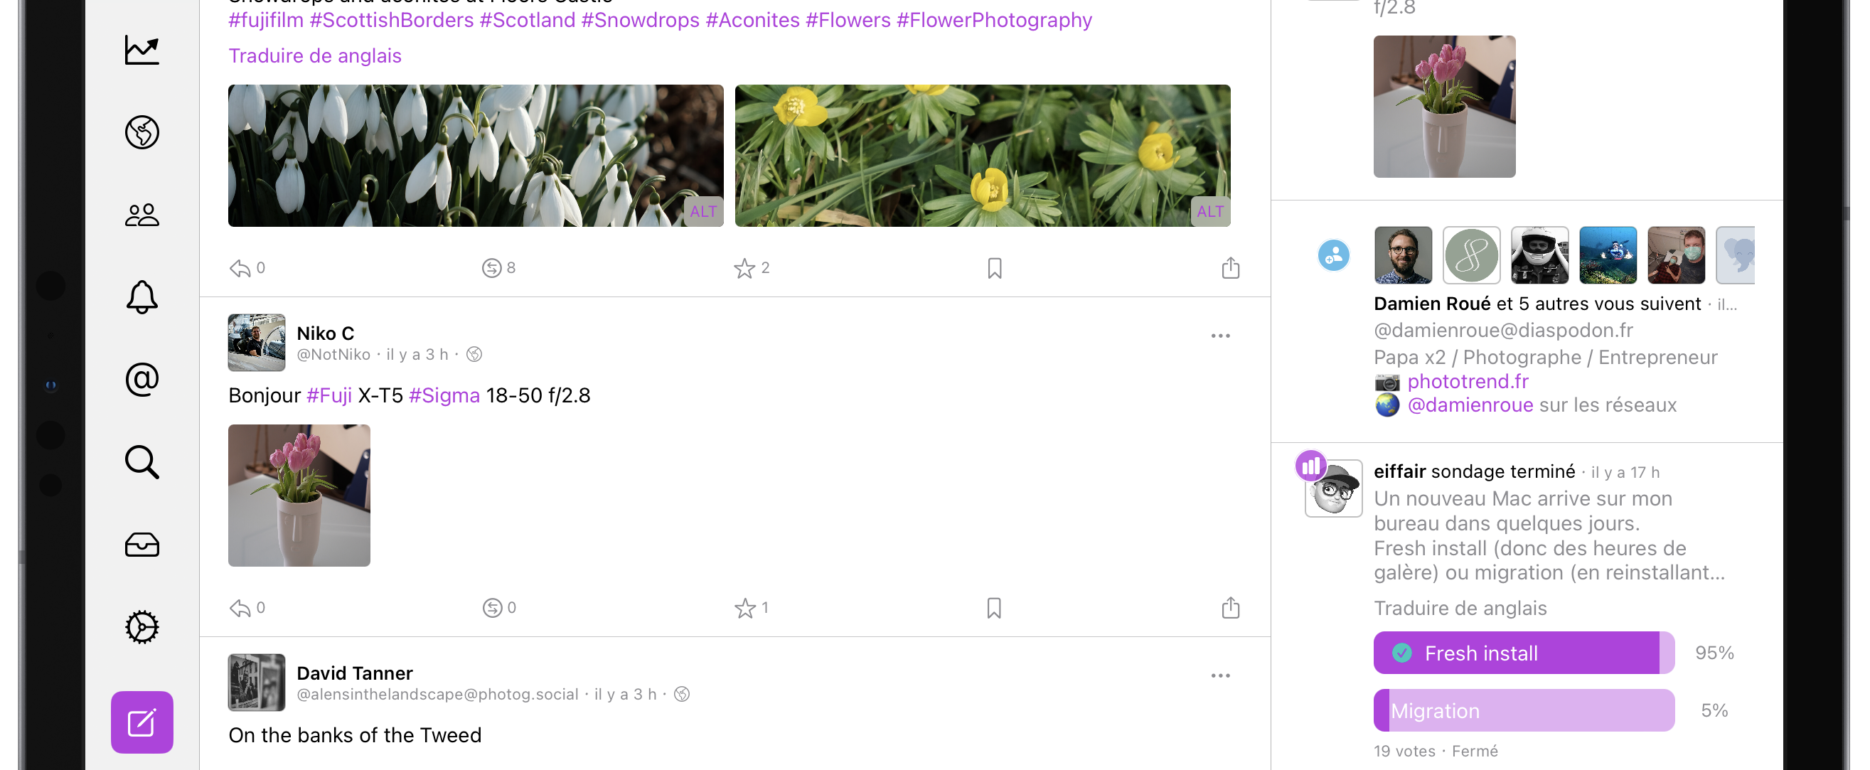Open the people/community sidebar tab
The image size is (1870, 770).
click(x=142, y=215)
